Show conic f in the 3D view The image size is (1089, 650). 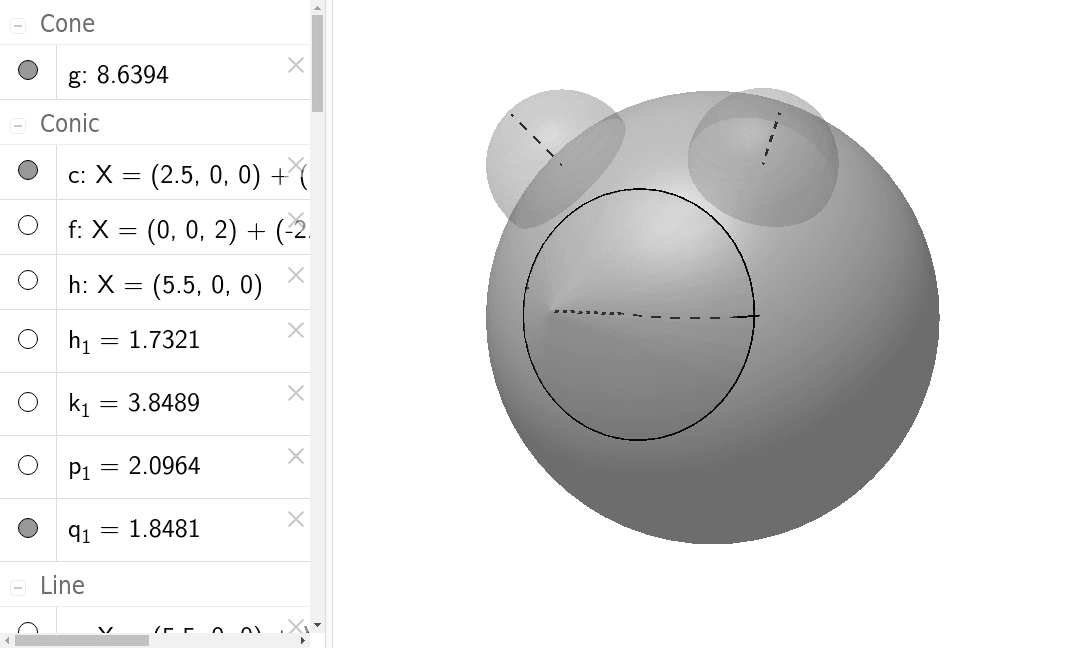[x=28, y=225]
